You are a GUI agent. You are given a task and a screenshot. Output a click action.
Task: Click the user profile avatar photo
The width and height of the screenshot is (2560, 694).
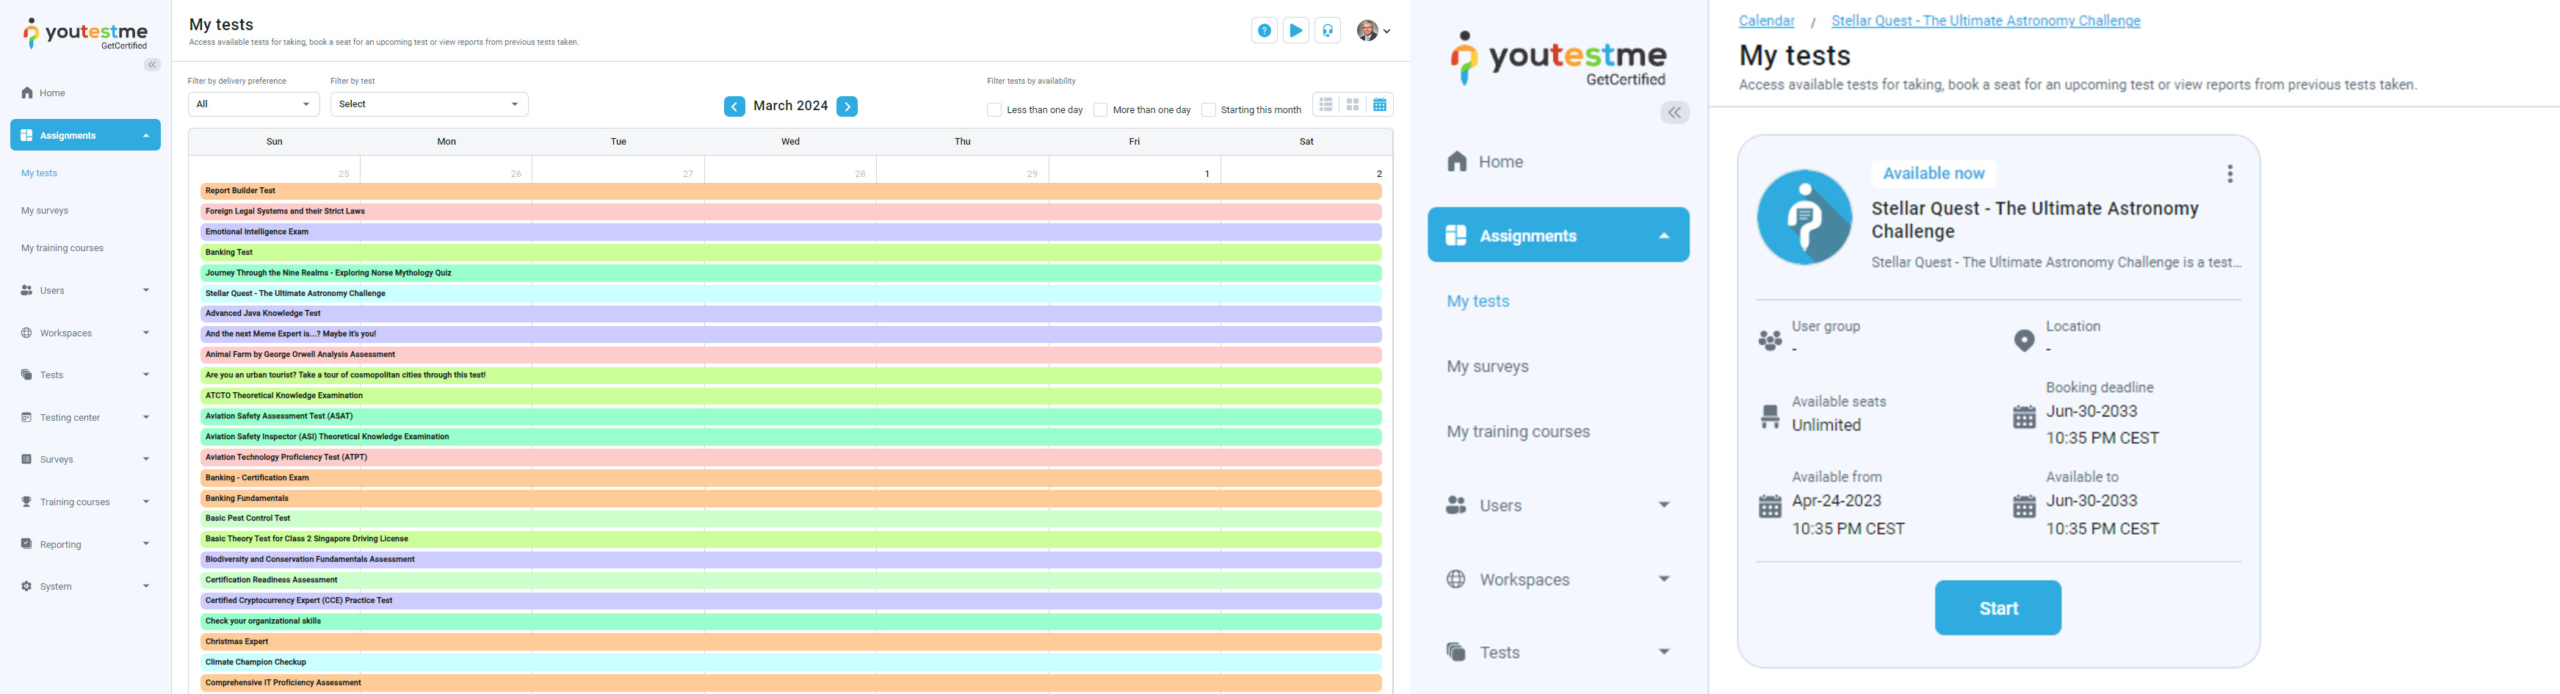(1367, 31)
